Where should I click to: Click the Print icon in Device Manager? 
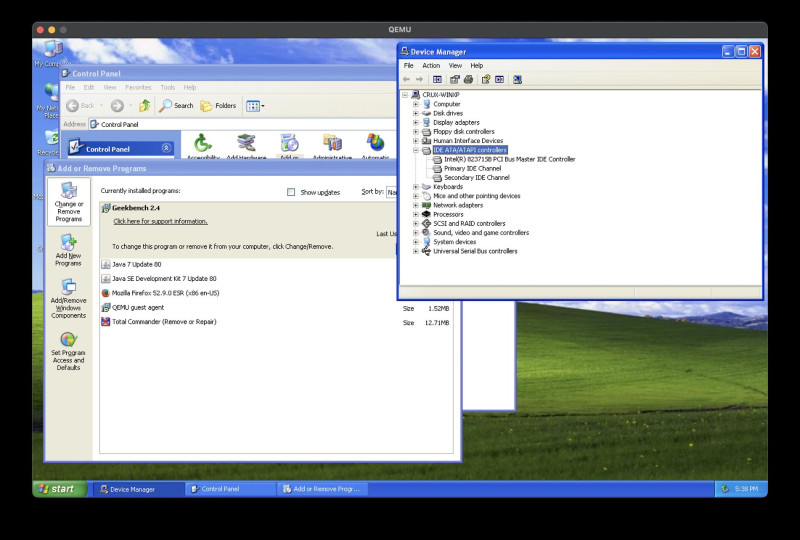[468, 80]
